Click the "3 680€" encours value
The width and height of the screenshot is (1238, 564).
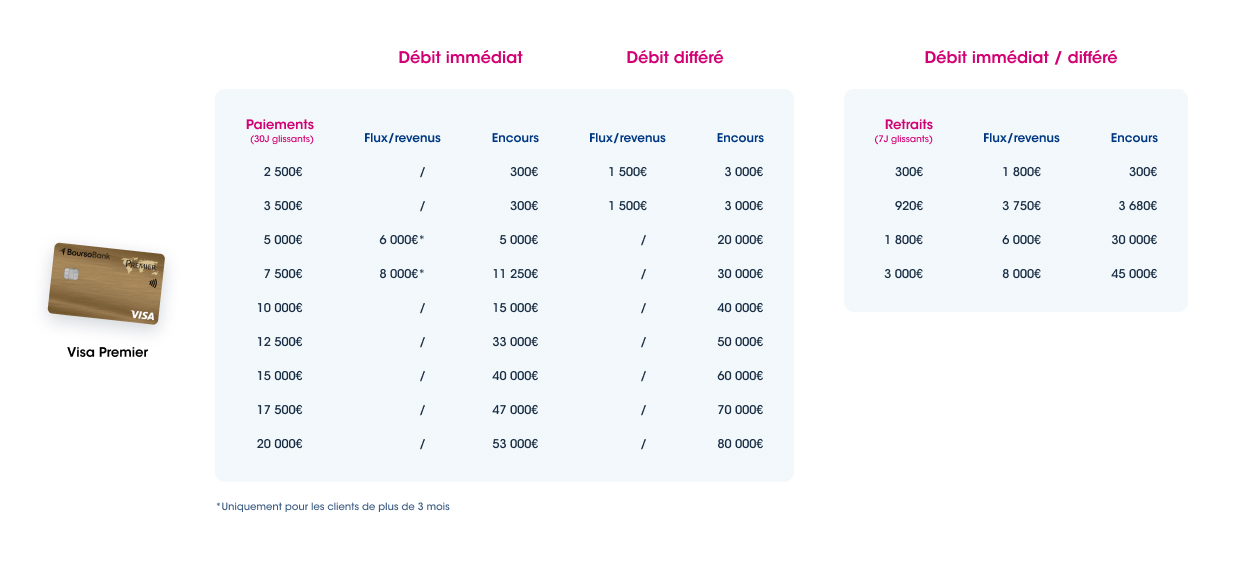[x=1135, y=206]
